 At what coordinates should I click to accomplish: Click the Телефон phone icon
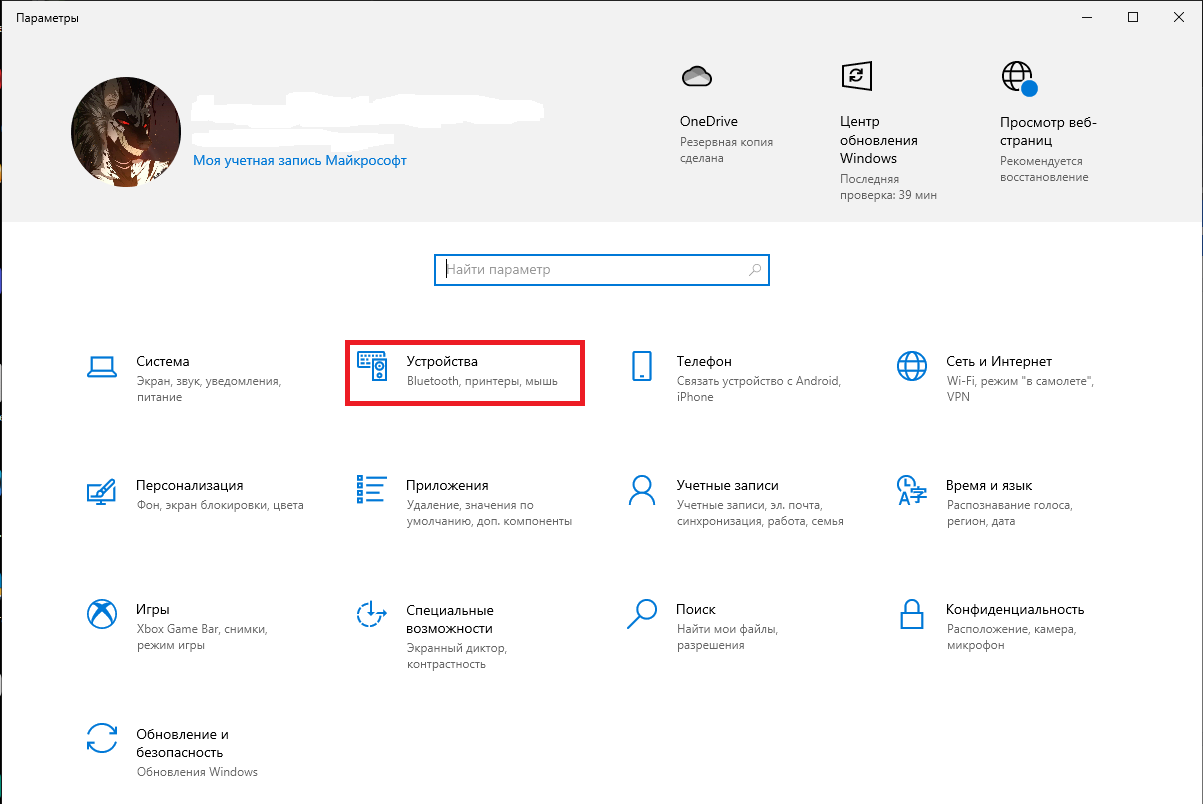[x=642, y=366]
